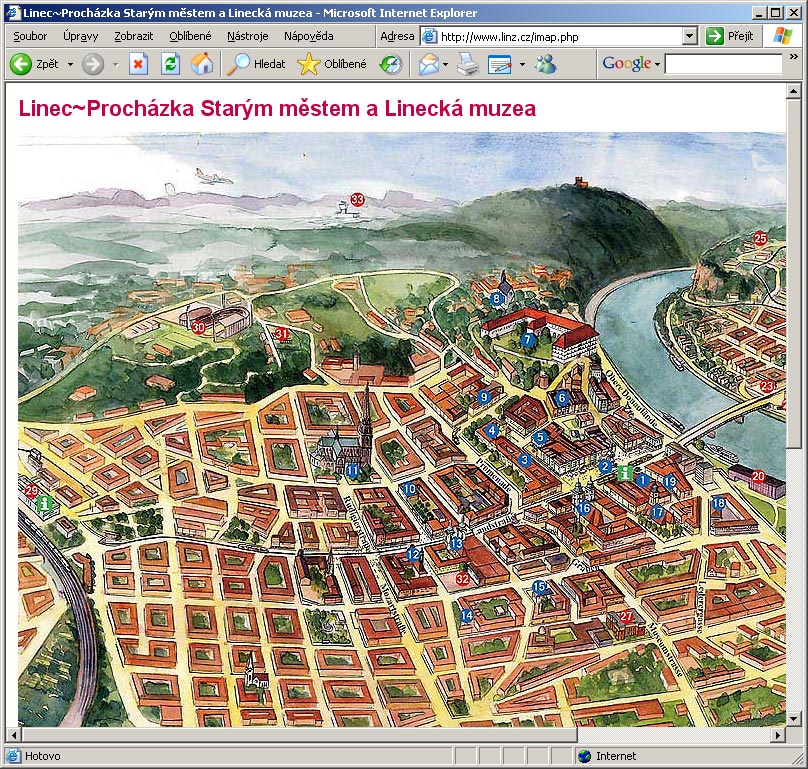Click red map marker 20 by river
808x769 pixels.
pyautogui.click(x=758, y=476)
